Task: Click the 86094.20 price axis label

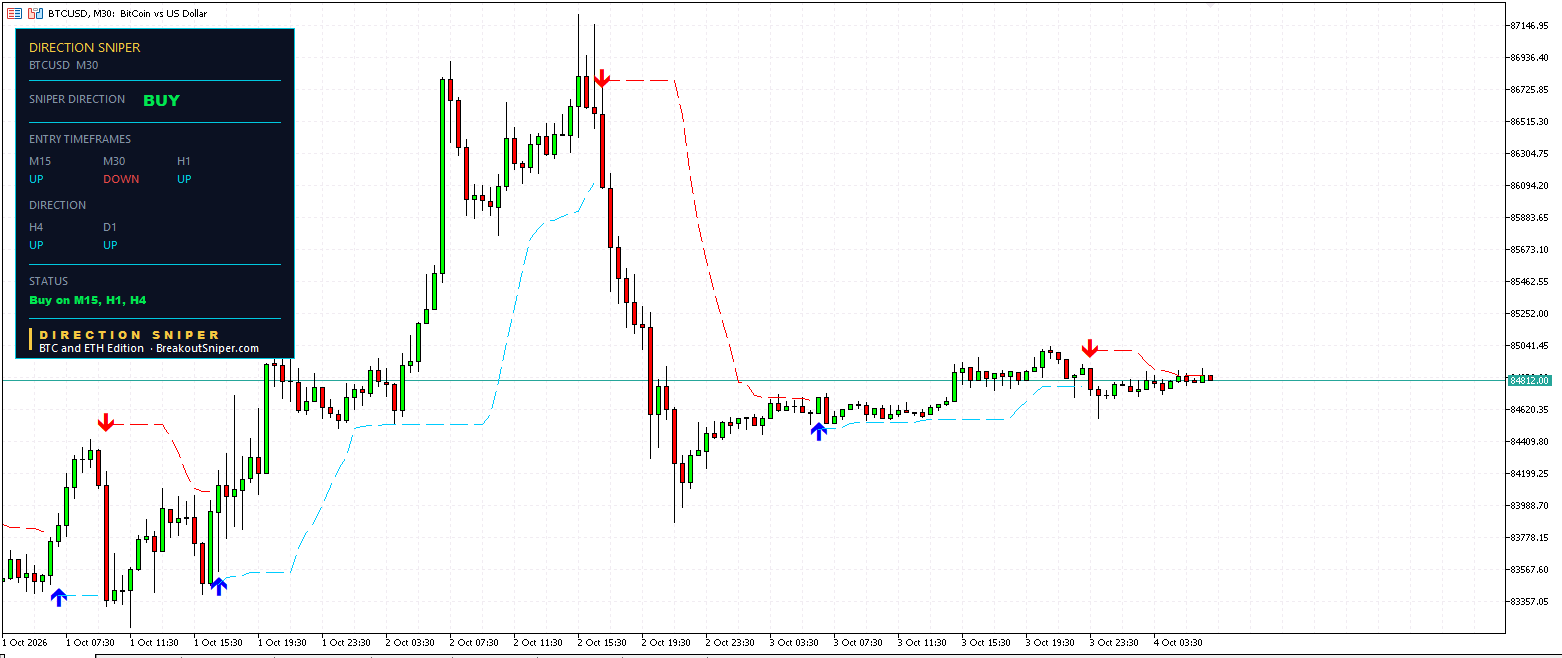Action: [x=1530, y=185]
